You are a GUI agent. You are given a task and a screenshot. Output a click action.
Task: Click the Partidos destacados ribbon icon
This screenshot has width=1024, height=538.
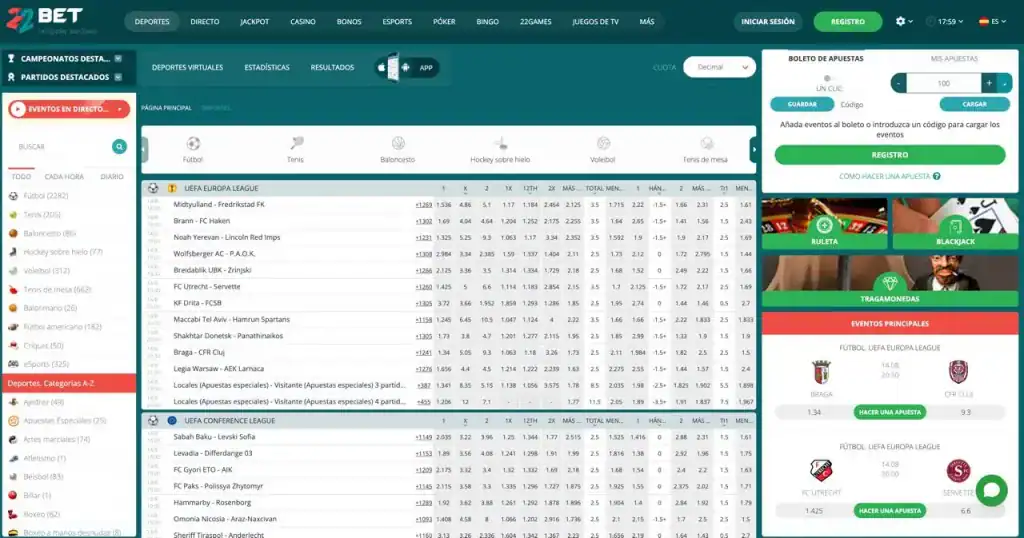point(11,77)
